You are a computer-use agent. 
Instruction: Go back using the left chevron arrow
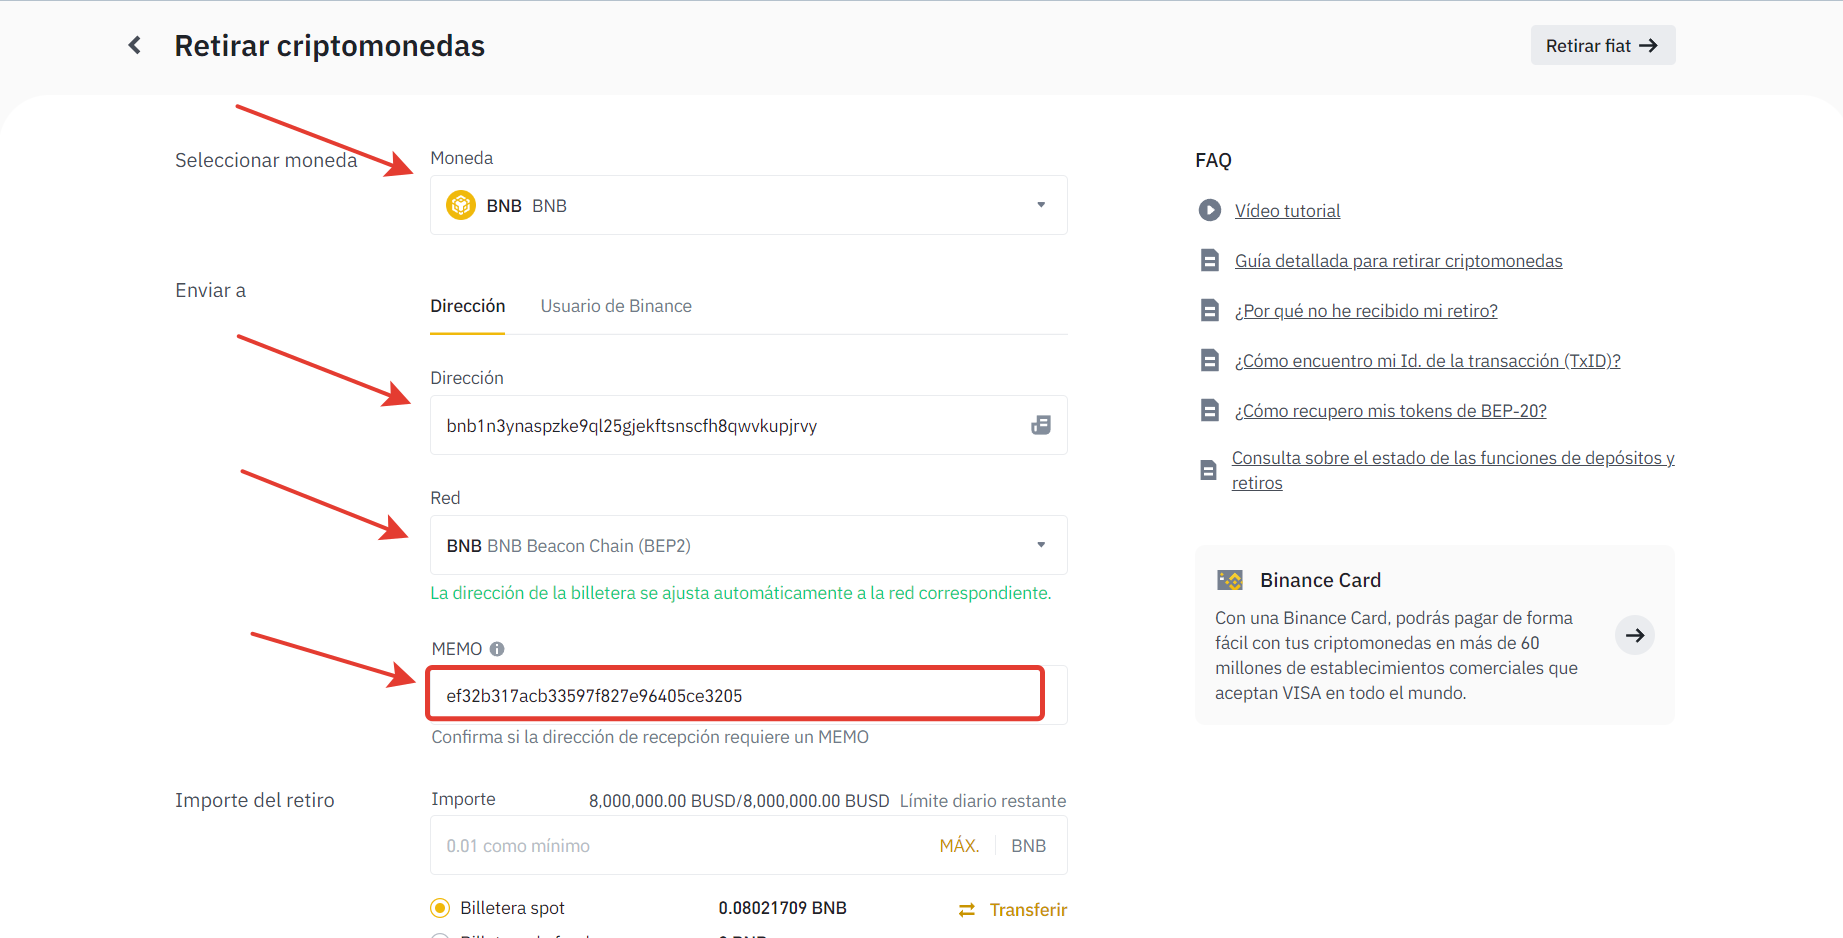pyautogui.click(x=134, y=45)
